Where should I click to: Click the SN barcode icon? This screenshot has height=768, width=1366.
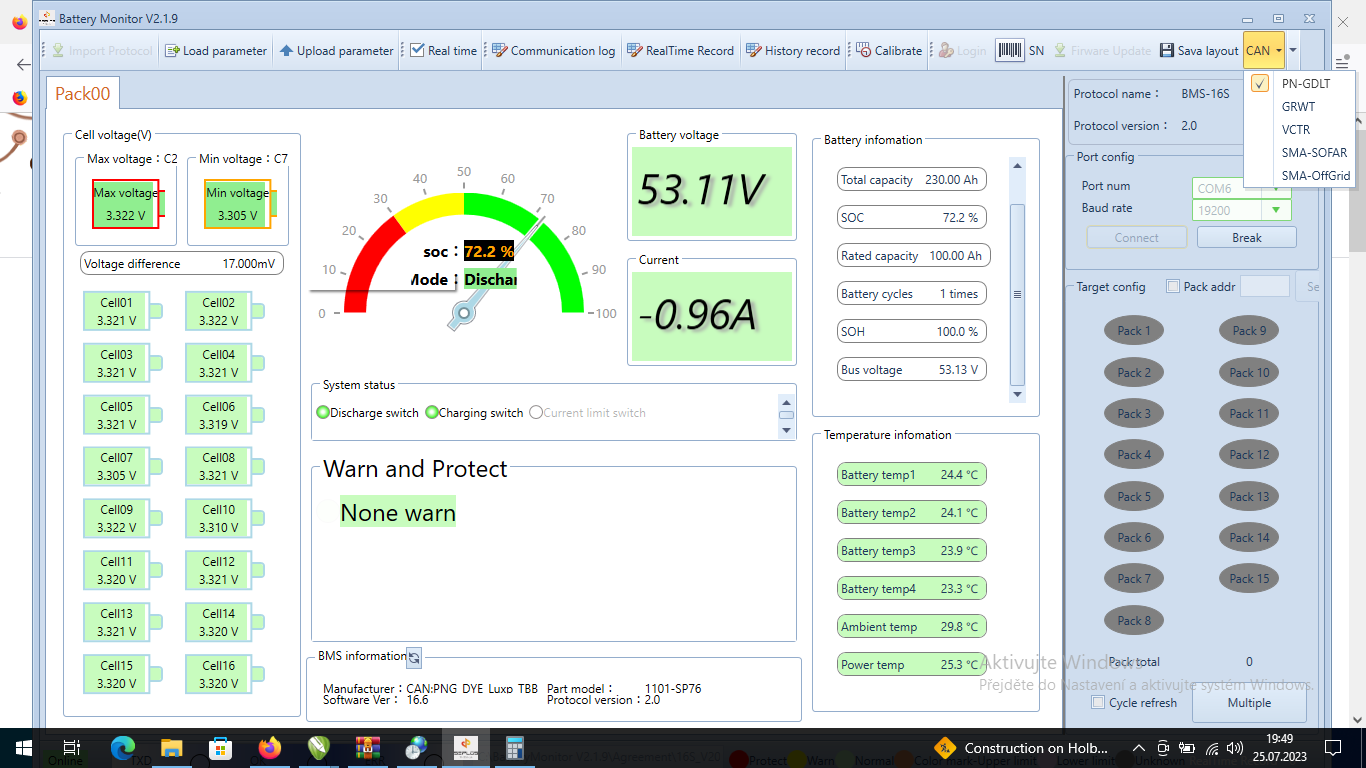(x=1010, y=51)
